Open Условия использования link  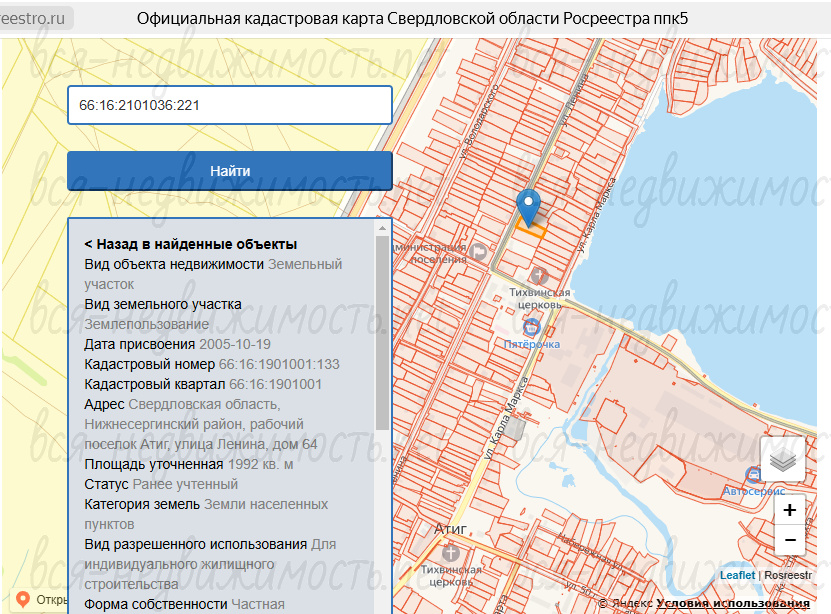[x=732, y=603]
